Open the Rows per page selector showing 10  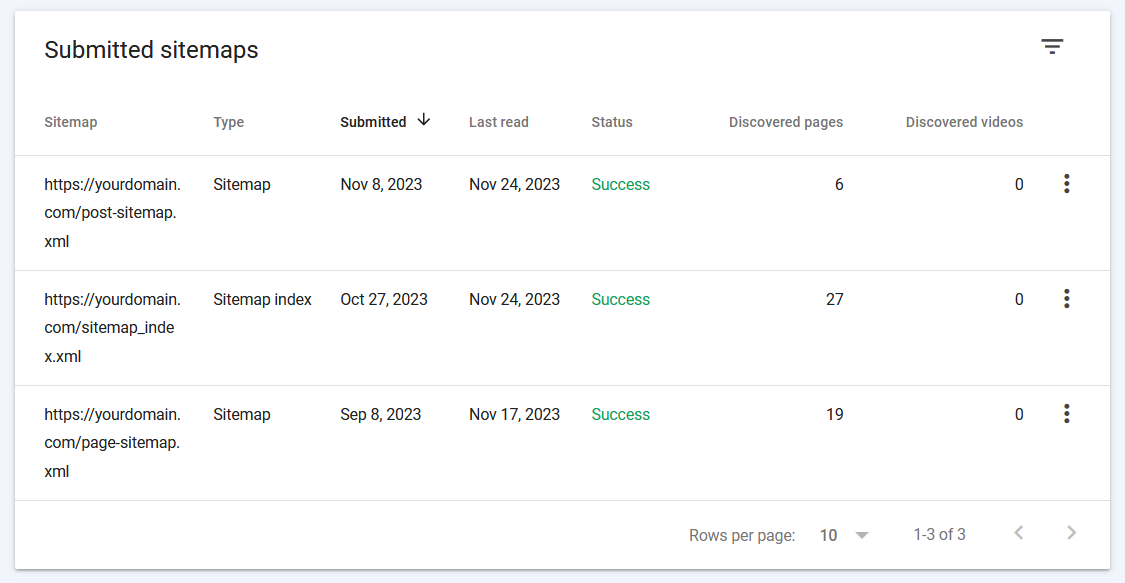click(x=829, y=535)
